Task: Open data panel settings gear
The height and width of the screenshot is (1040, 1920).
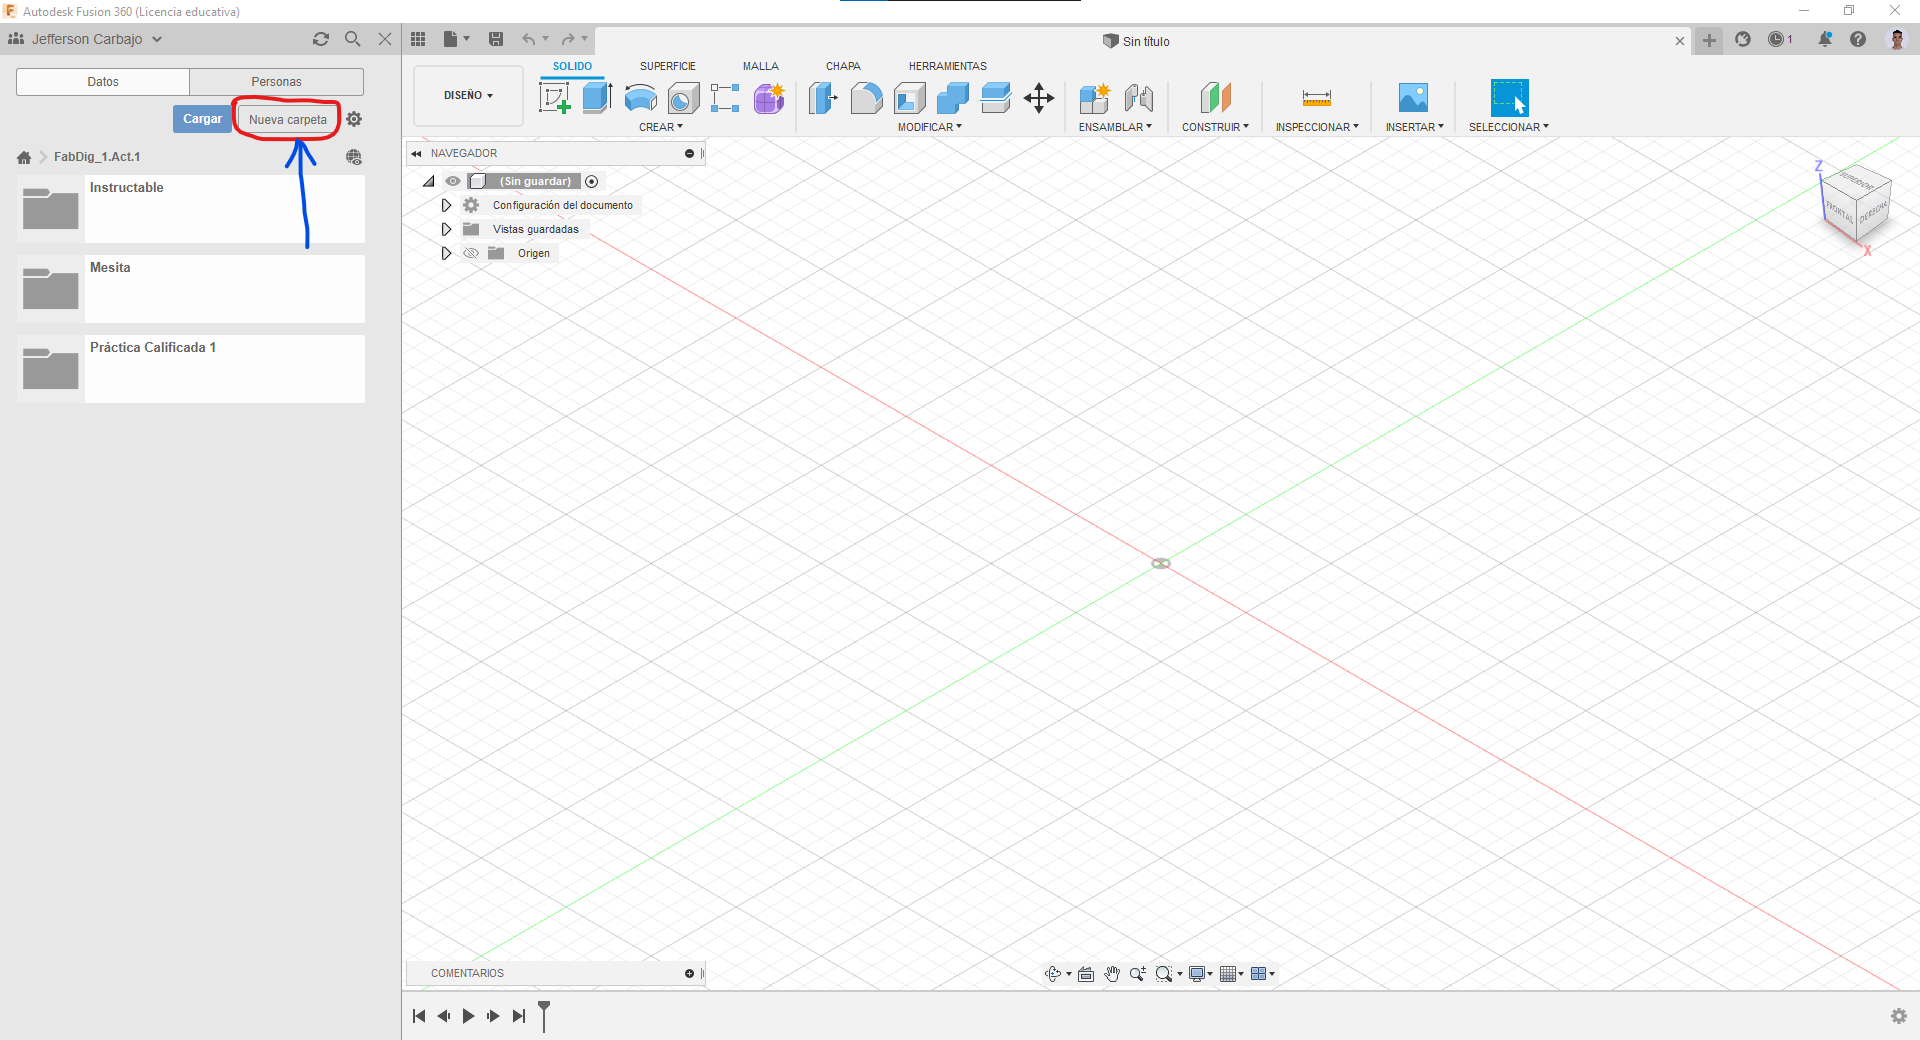Action: [354, 119]
